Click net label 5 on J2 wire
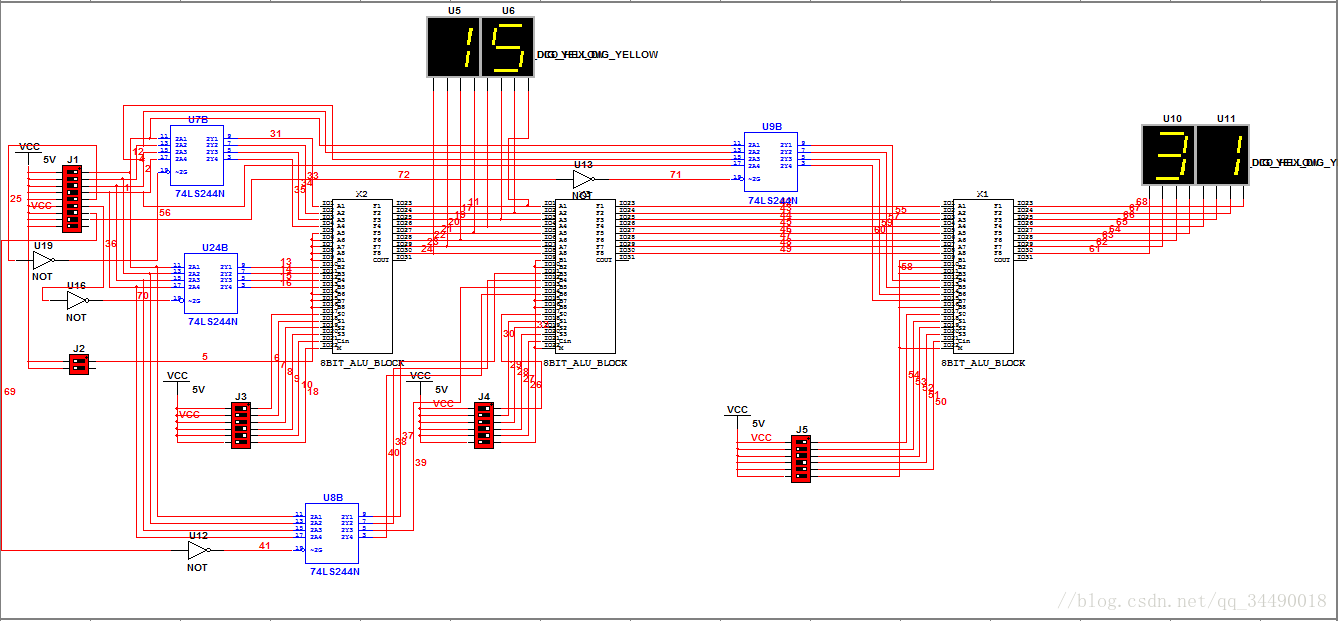 [205, 356]
